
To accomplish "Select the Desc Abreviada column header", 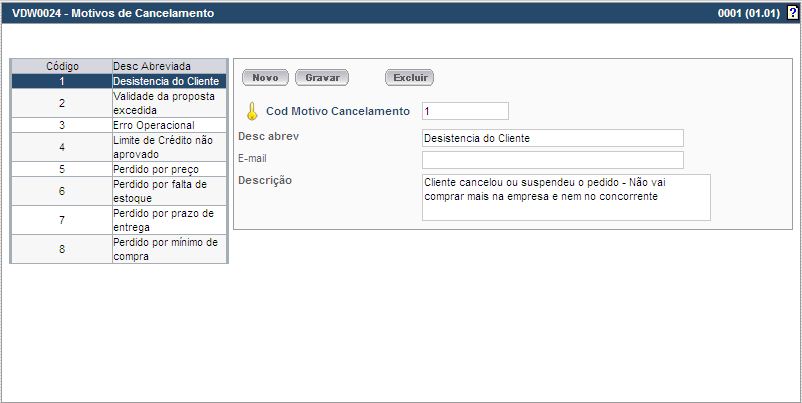I will 169,66.
